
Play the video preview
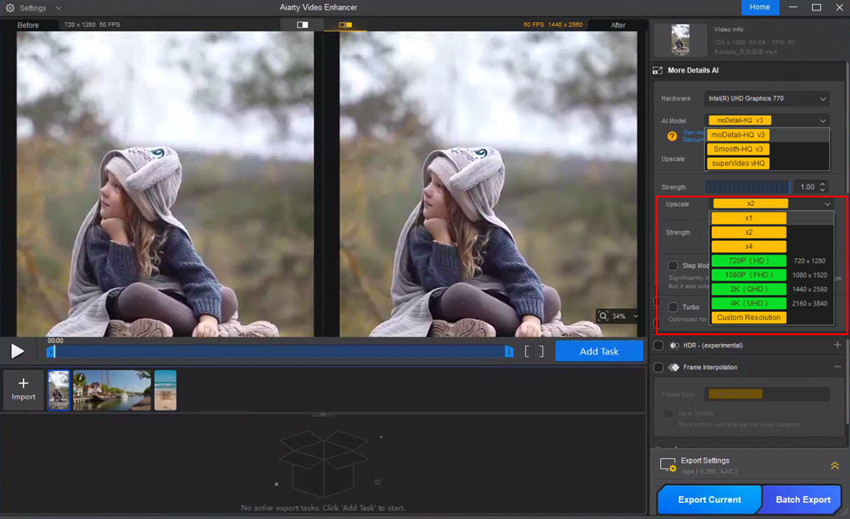click(x=17, y=351)
